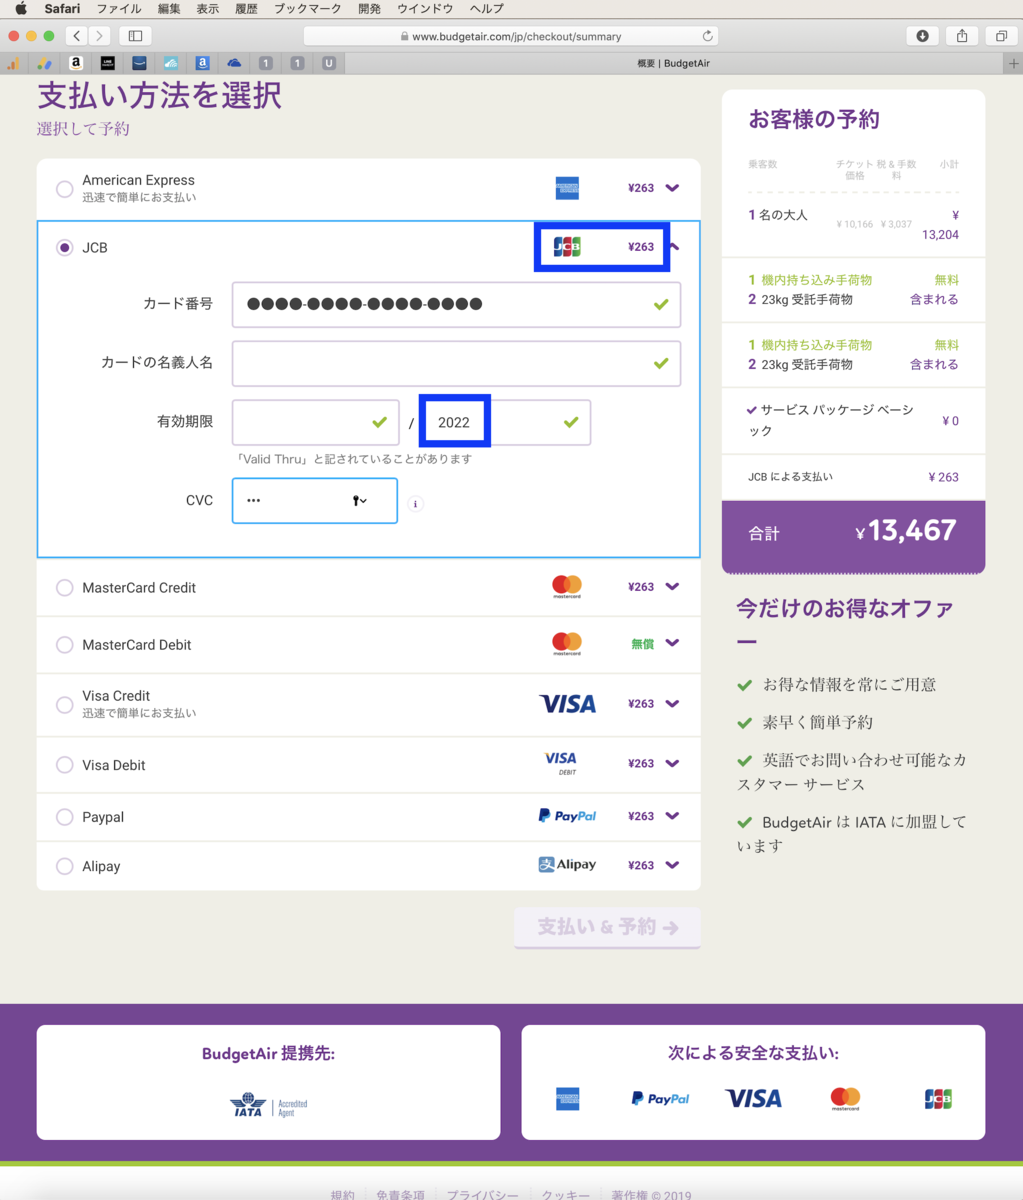Show the tab overview
Viewport: 1023px width, 1200px height.
[x=1000, y=36]
